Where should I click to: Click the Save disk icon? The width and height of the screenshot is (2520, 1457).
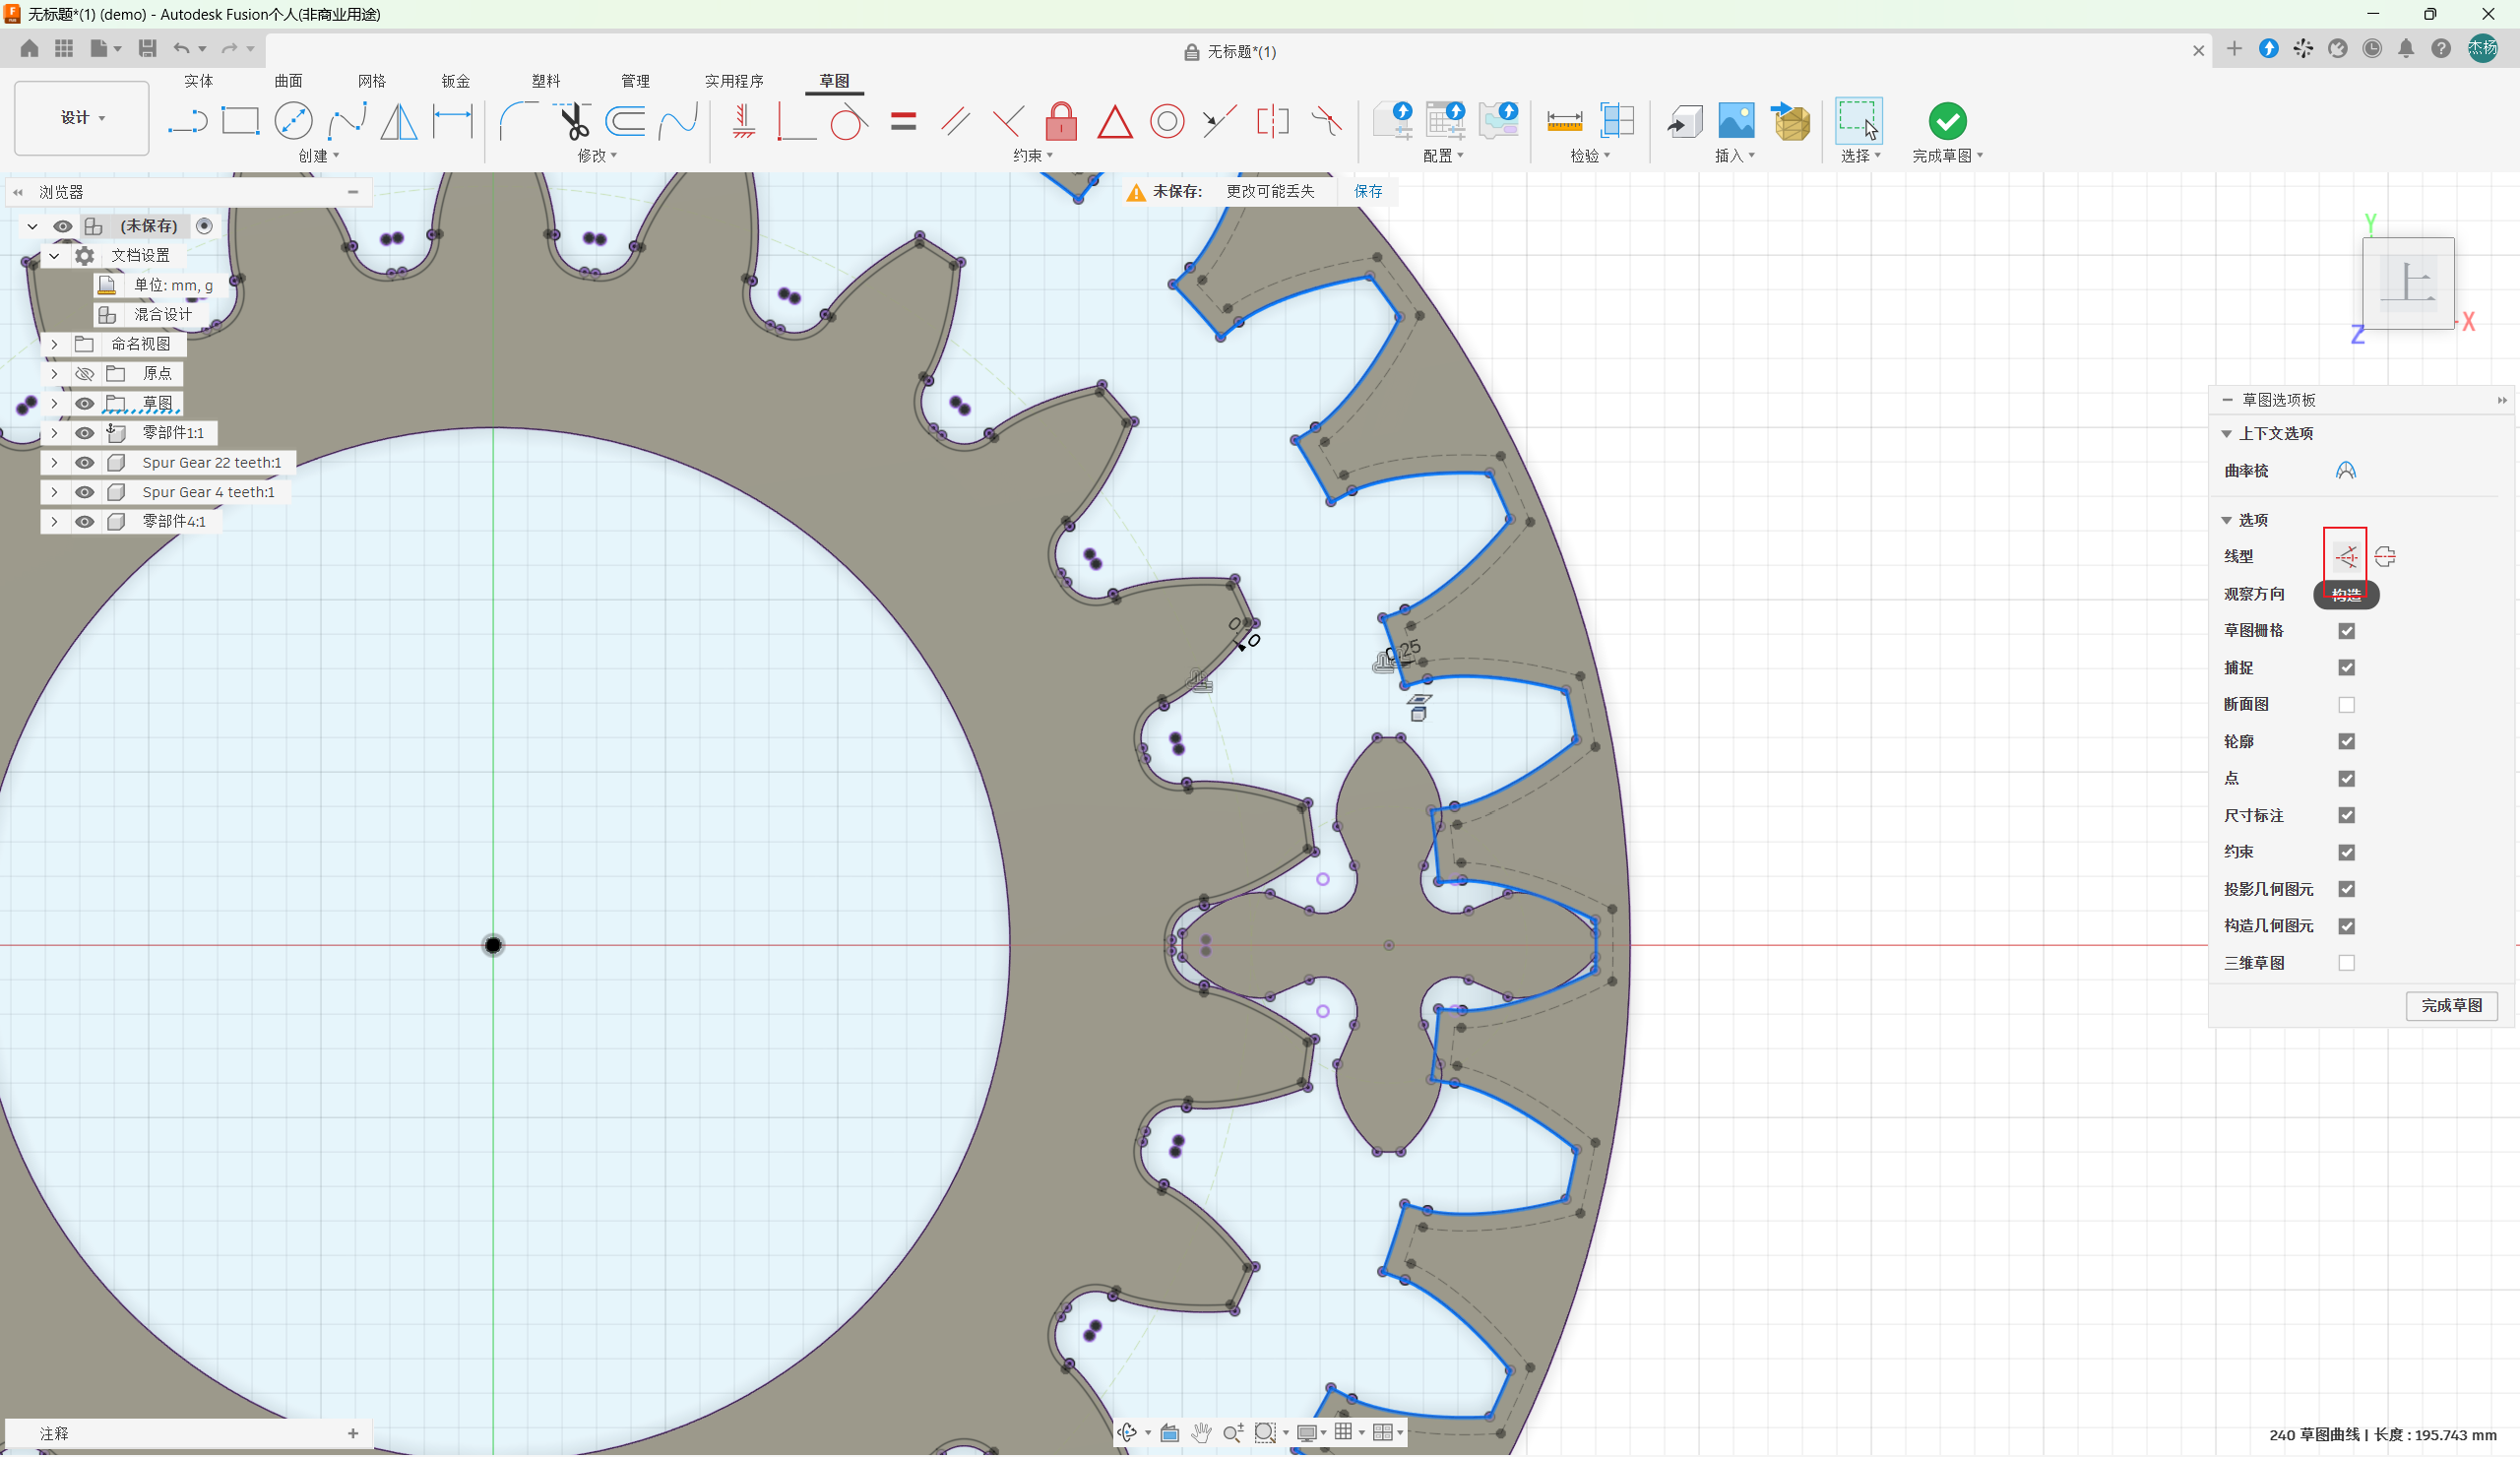147,48
